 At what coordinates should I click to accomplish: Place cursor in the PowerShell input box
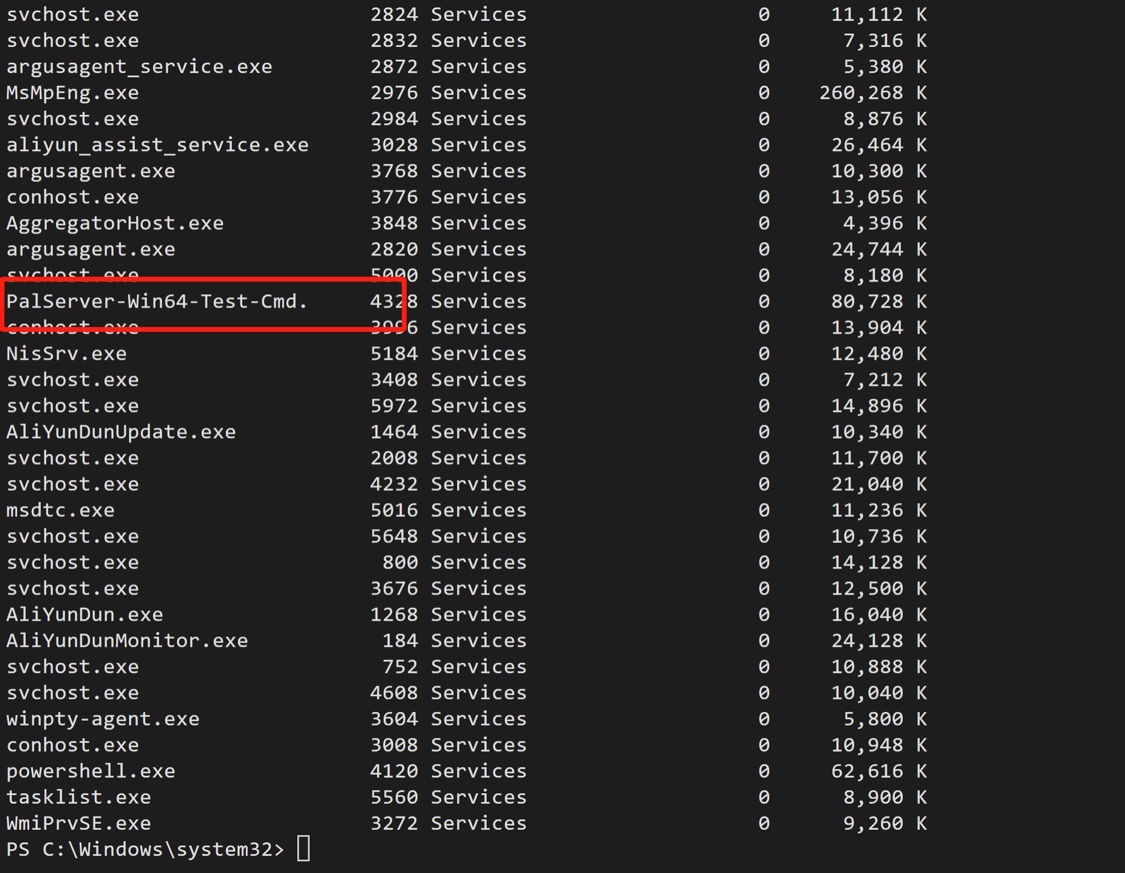point(303,849)
